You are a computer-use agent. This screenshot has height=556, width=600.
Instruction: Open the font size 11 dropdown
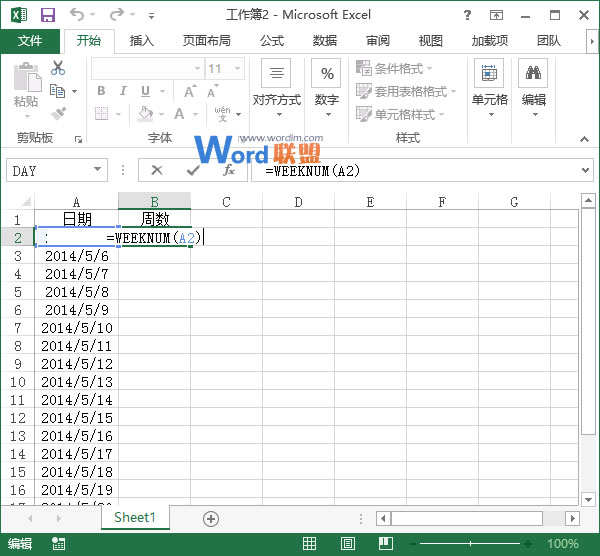[237, 68]
